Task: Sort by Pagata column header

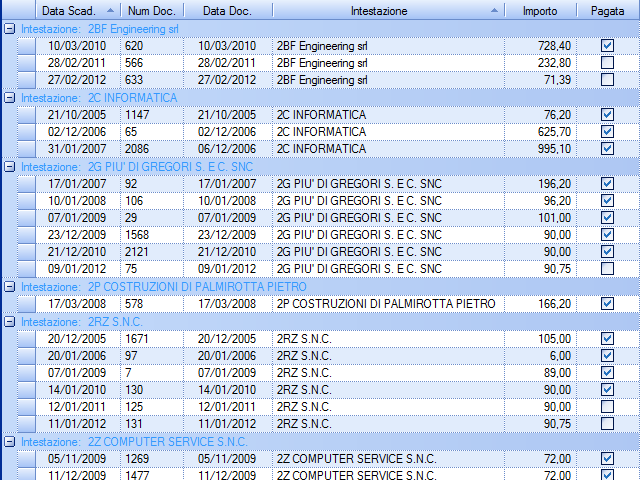Action: tap(608, 11)
